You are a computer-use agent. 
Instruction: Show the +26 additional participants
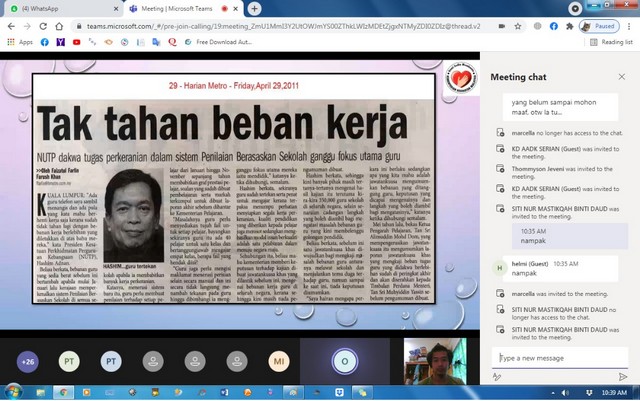point(29,360)
